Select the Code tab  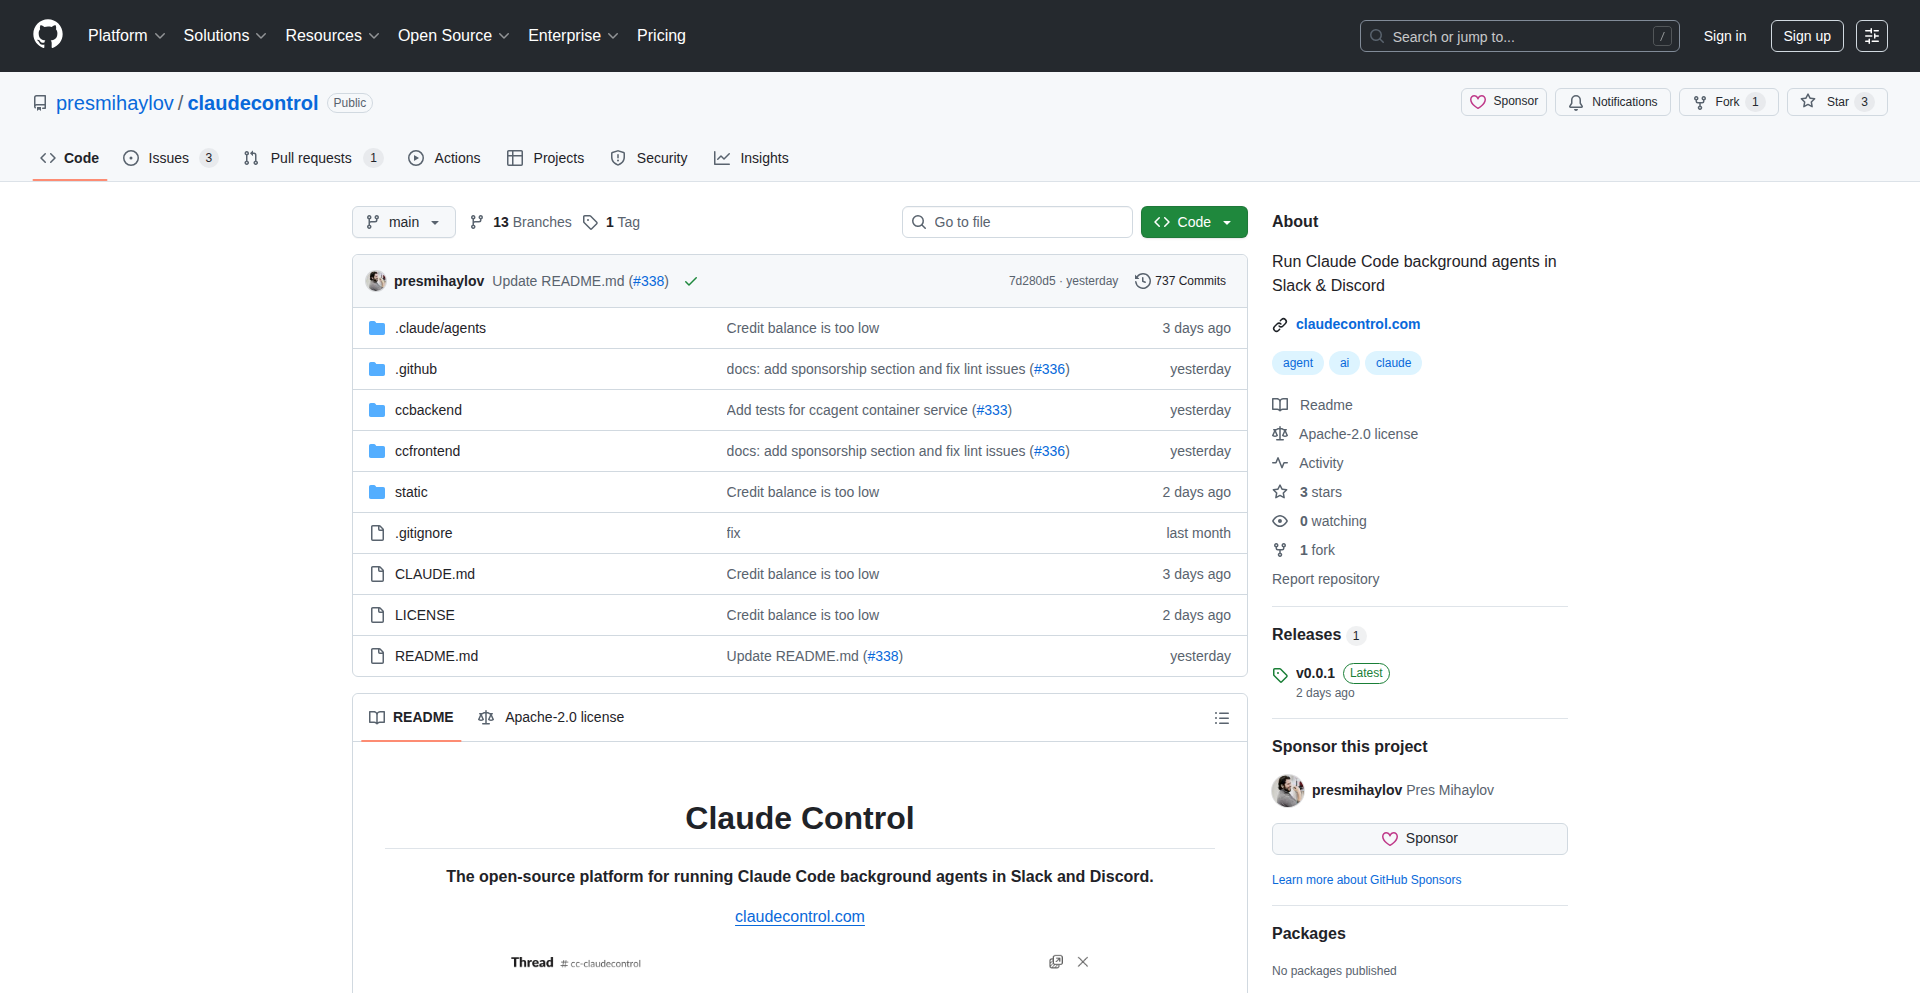[69, 158]
